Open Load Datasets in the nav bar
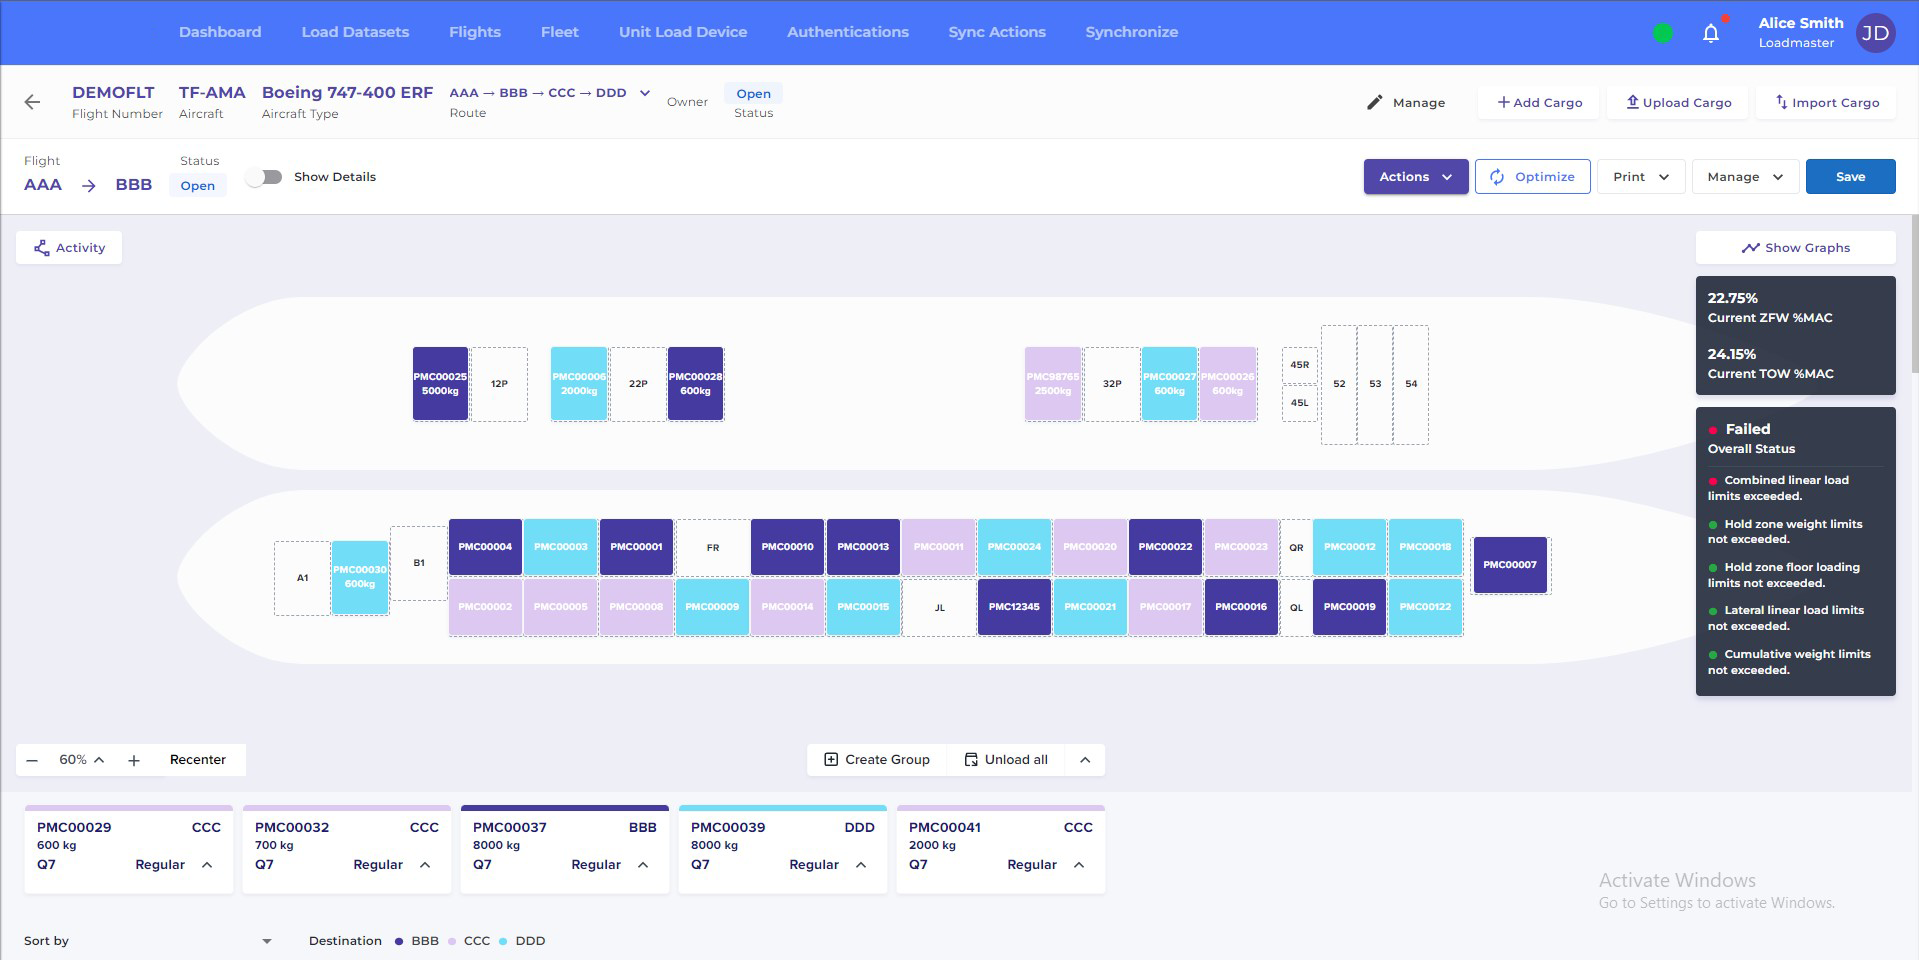The height and width of the screenshot is (960, 1919). point(355,32)
